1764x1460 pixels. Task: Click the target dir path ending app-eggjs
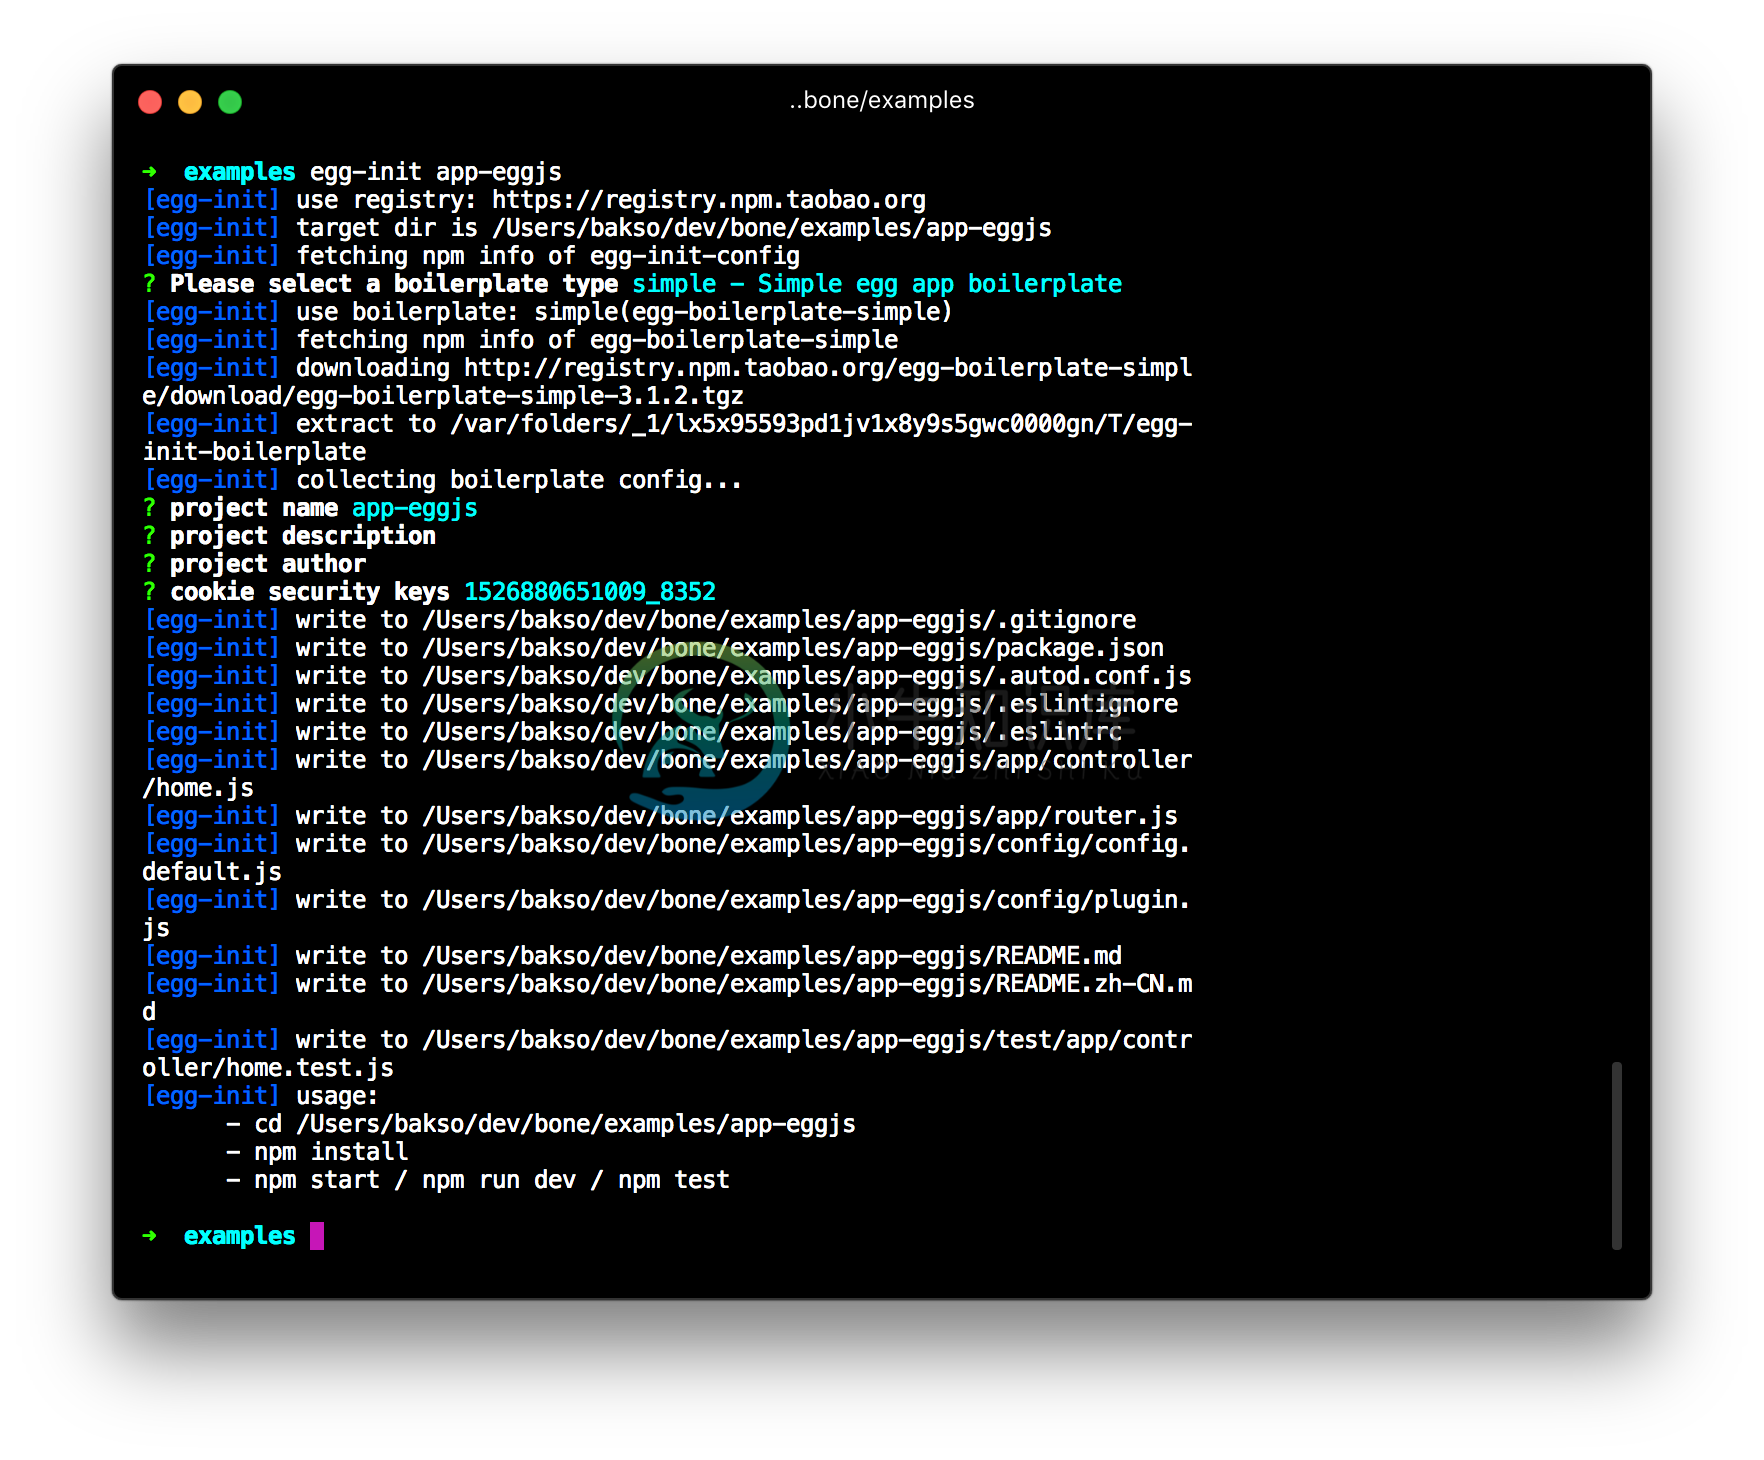tap(771, 228)
